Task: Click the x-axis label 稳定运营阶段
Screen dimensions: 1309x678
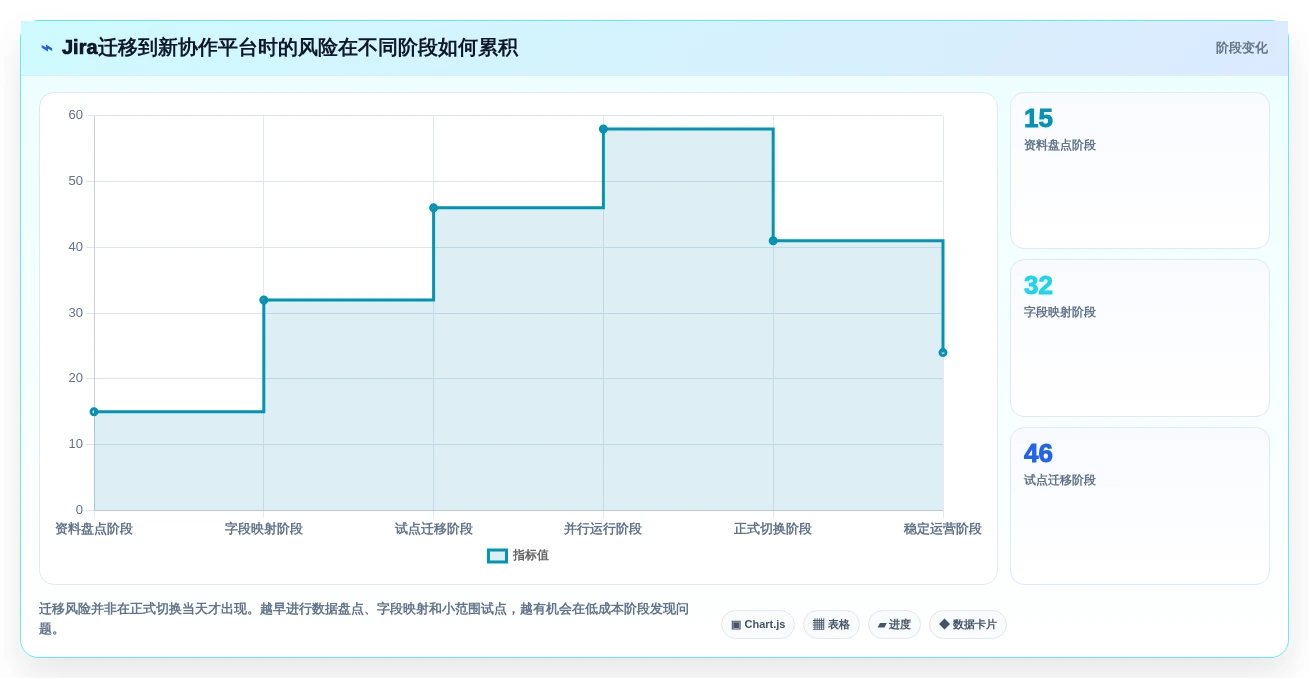Action: (943, 529)
